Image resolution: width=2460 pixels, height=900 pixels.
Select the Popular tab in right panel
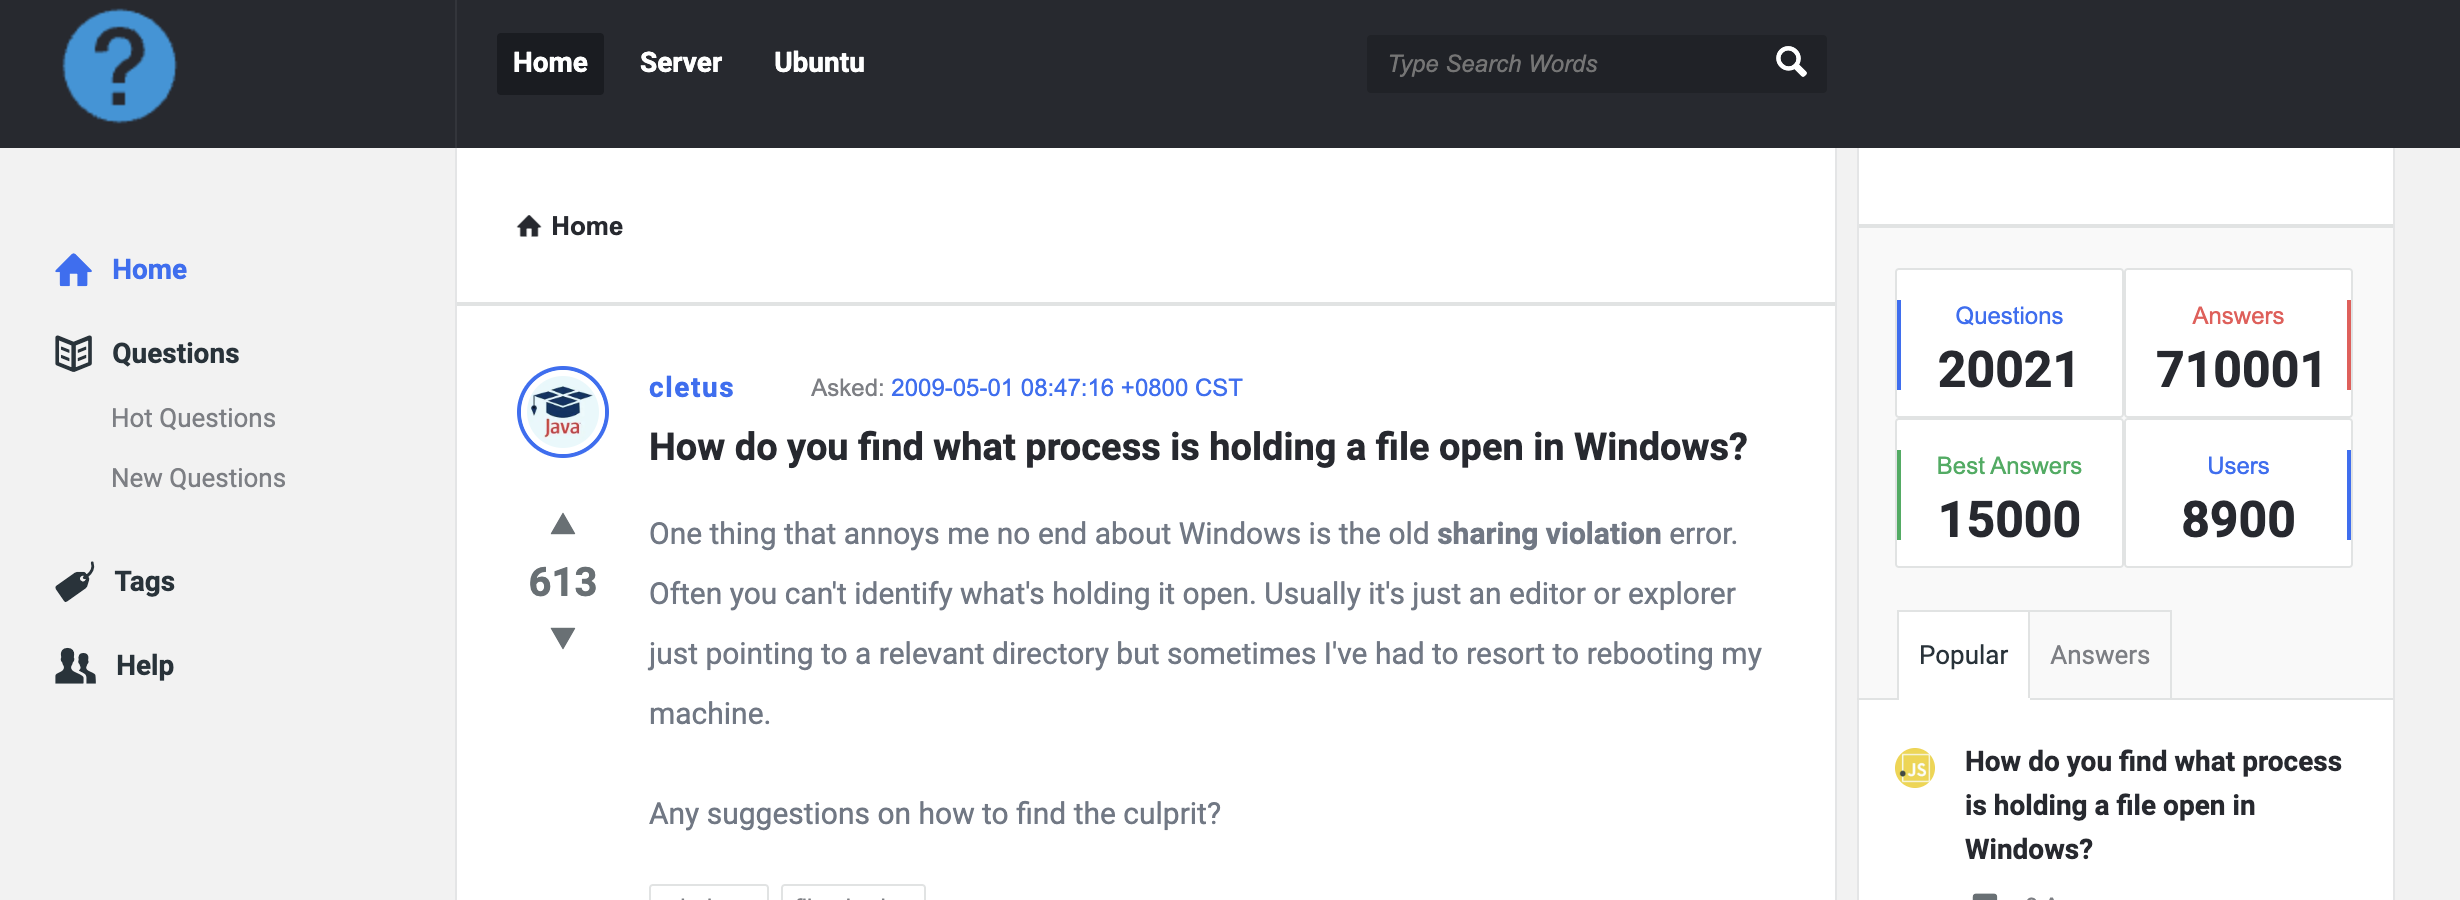tap(1963, 655)
